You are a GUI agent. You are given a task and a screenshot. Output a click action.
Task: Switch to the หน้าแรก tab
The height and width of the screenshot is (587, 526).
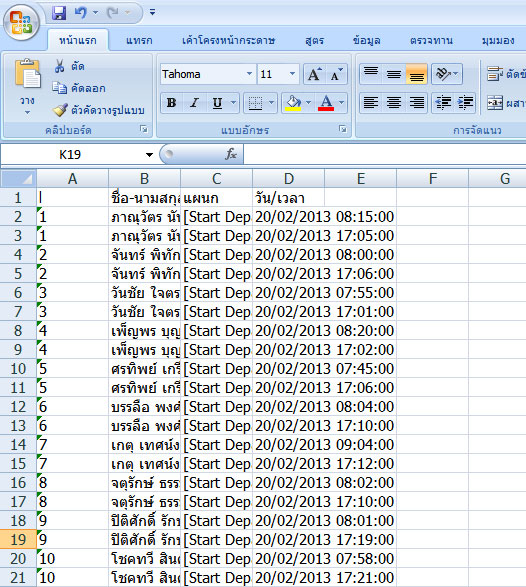point(77,40)
